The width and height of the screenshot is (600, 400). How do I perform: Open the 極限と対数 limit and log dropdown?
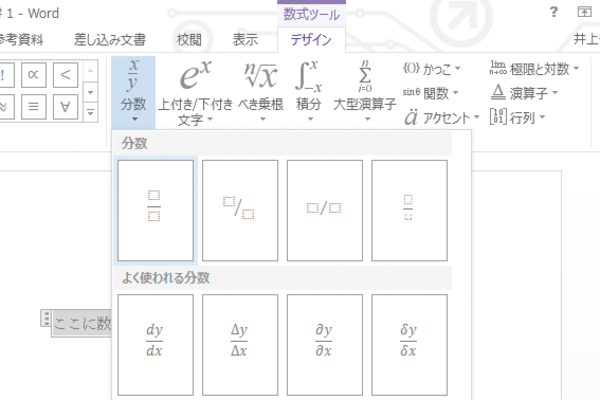535,69
